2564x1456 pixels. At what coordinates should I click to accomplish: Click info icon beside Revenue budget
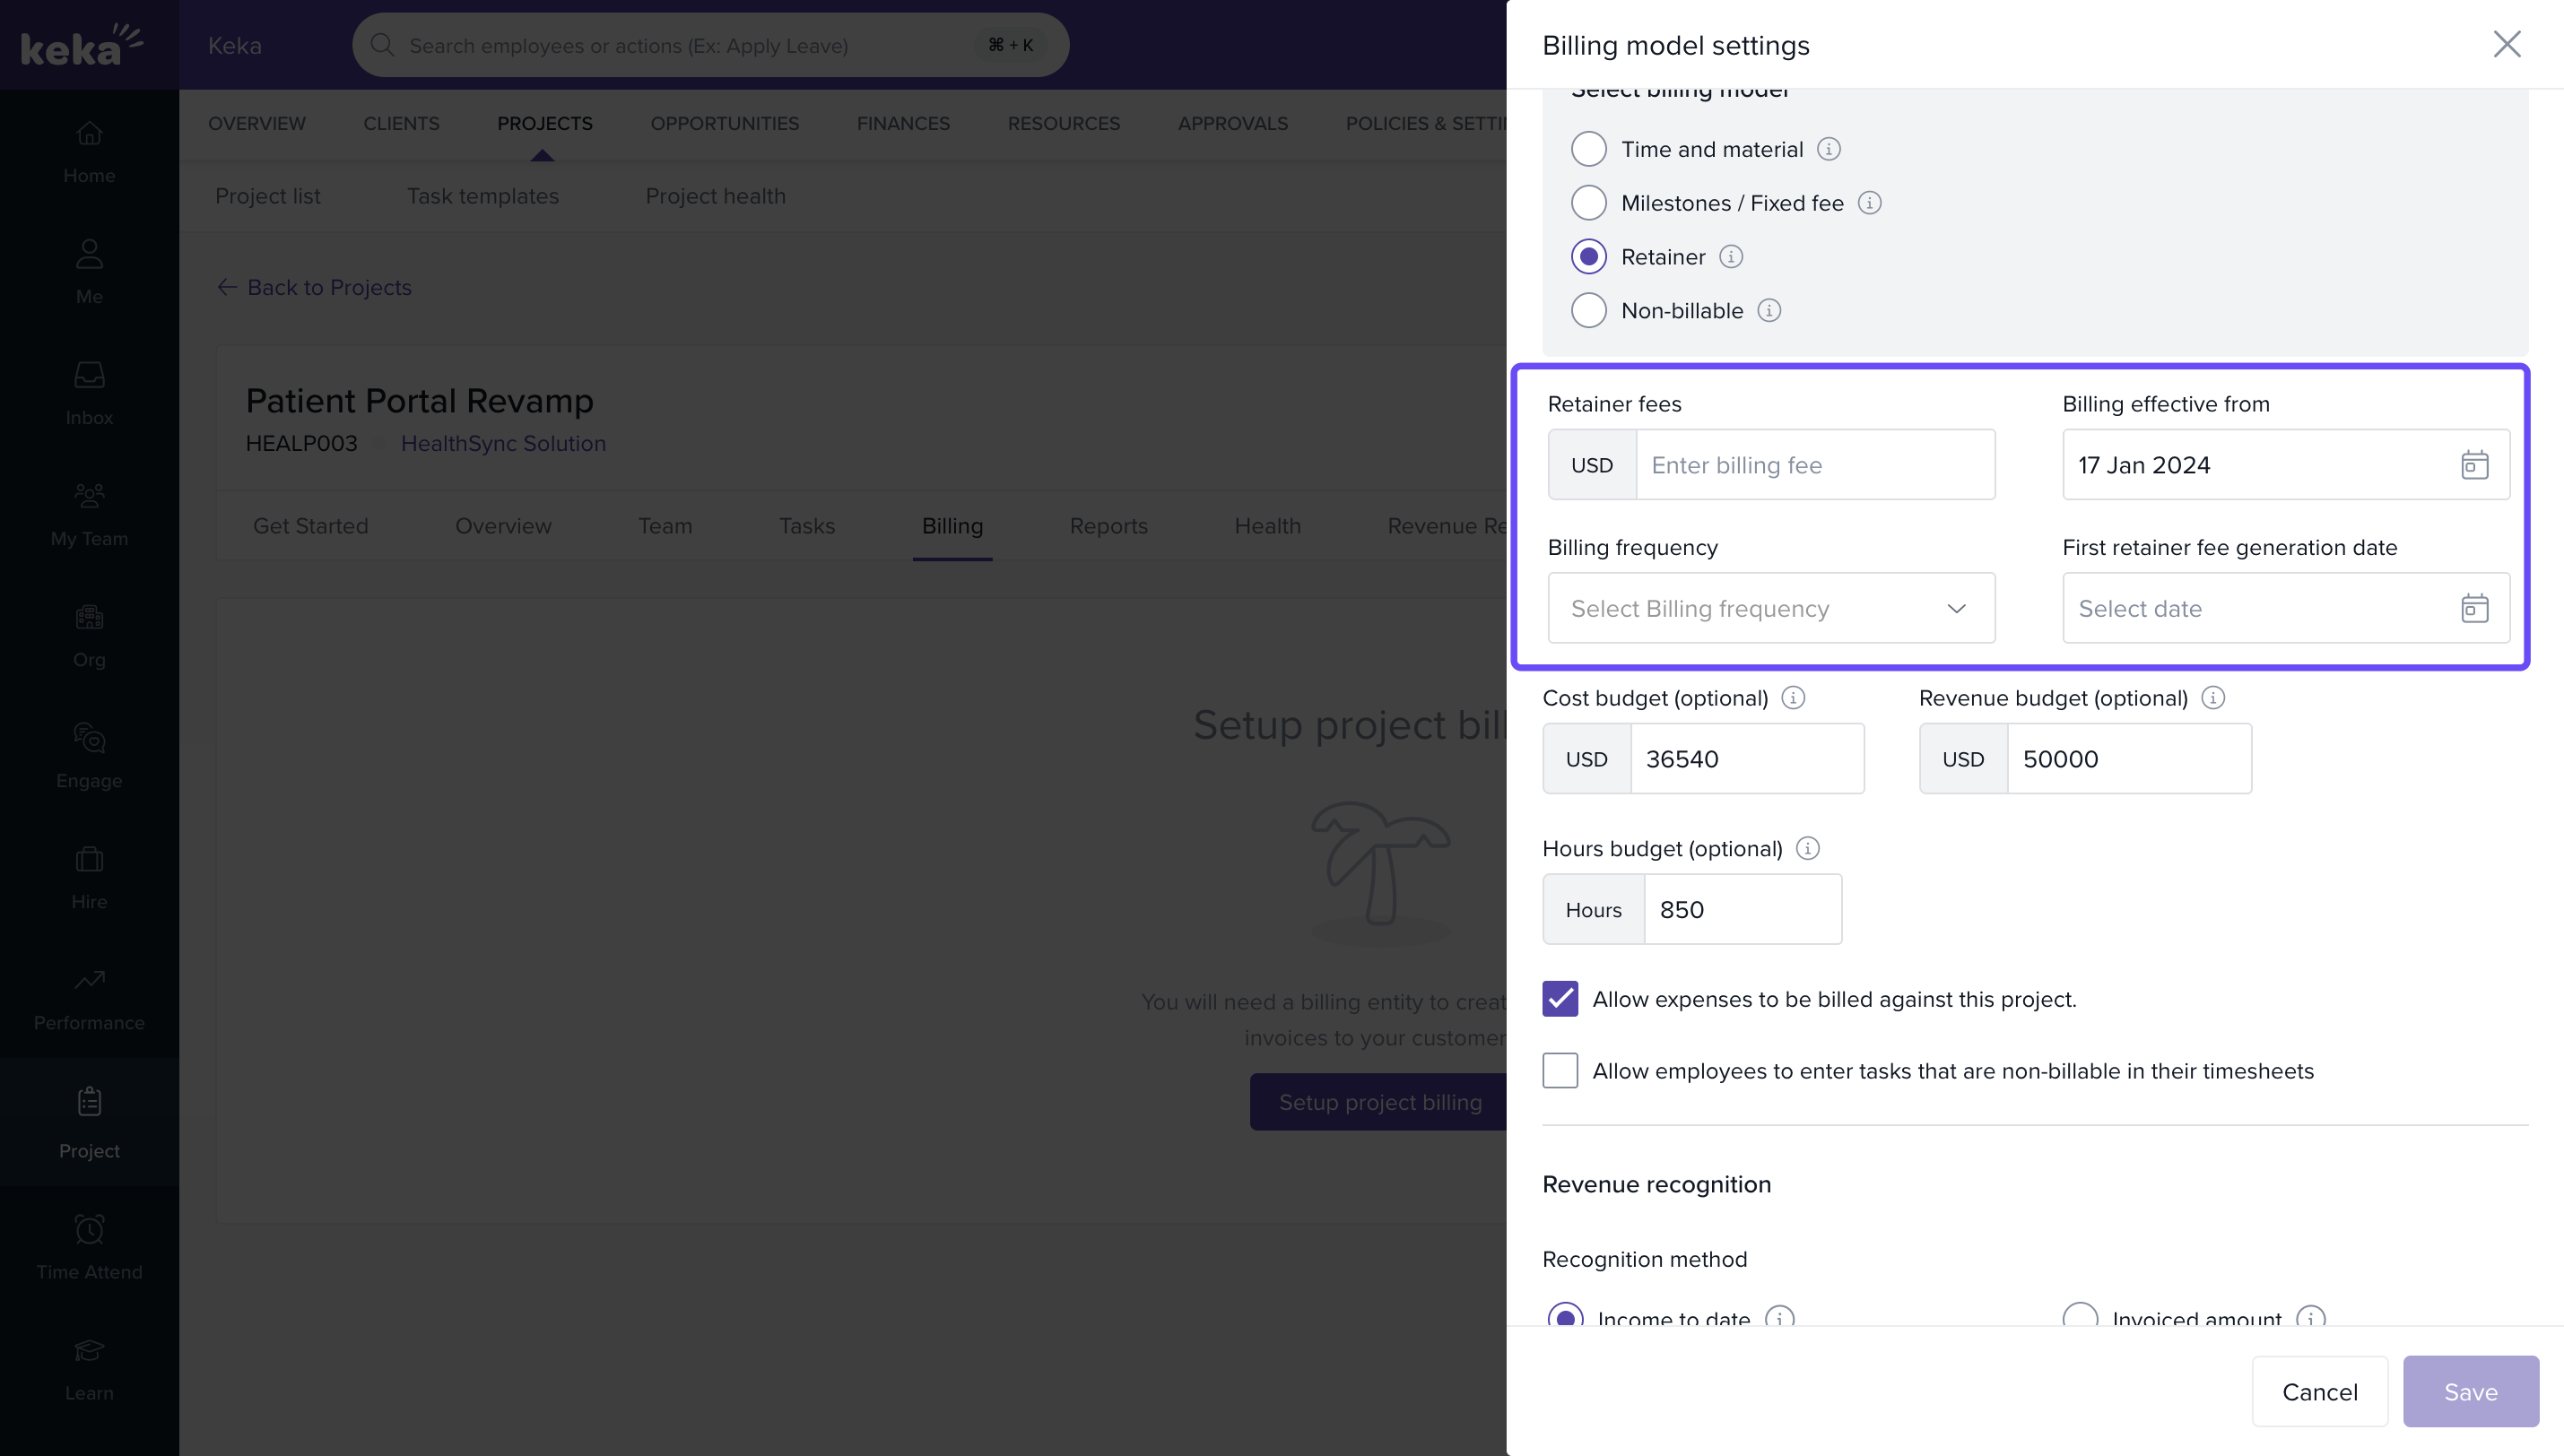2213,698
